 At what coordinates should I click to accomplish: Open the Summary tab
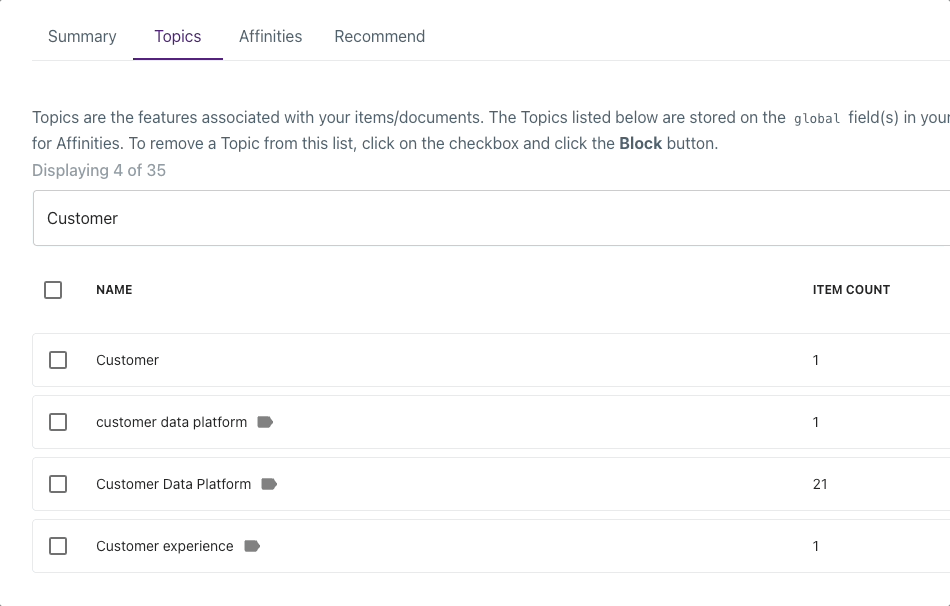[x=82, y=36]
